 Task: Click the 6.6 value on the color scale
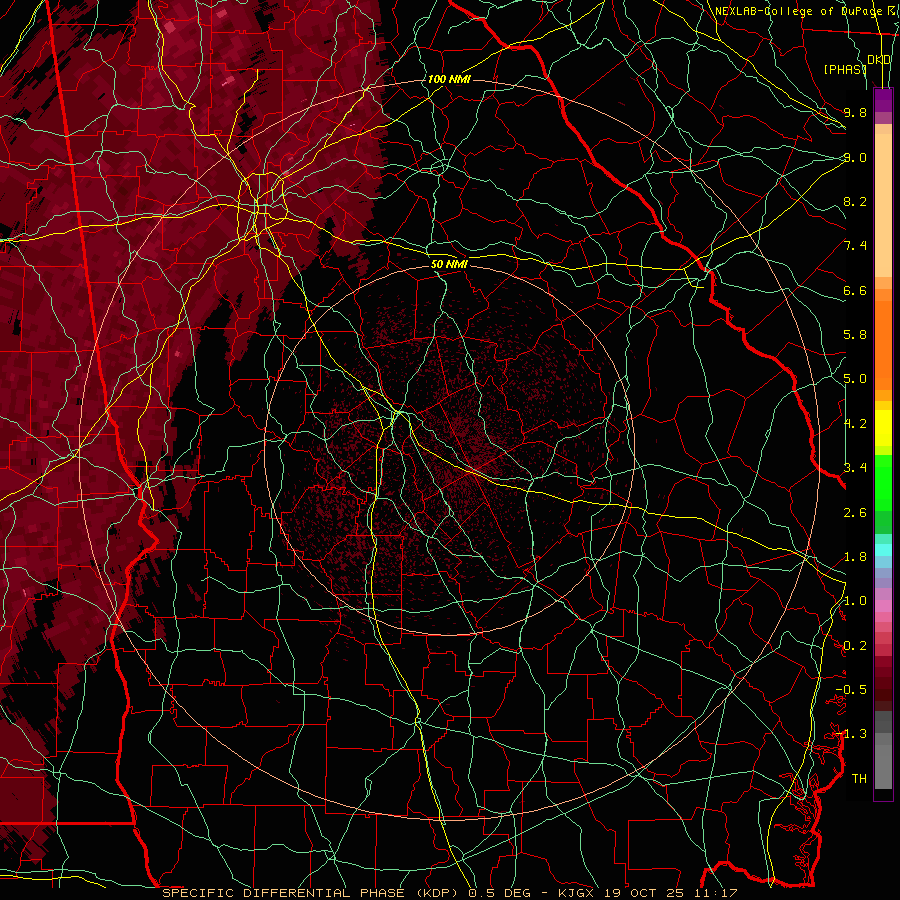855,290
